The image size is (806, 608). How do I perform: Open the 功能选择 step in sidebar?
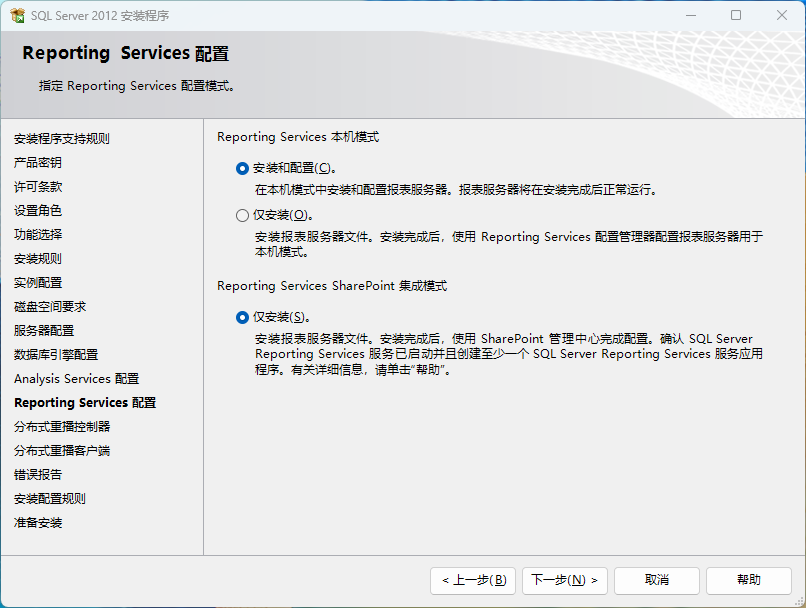click(x=38, y=235)
